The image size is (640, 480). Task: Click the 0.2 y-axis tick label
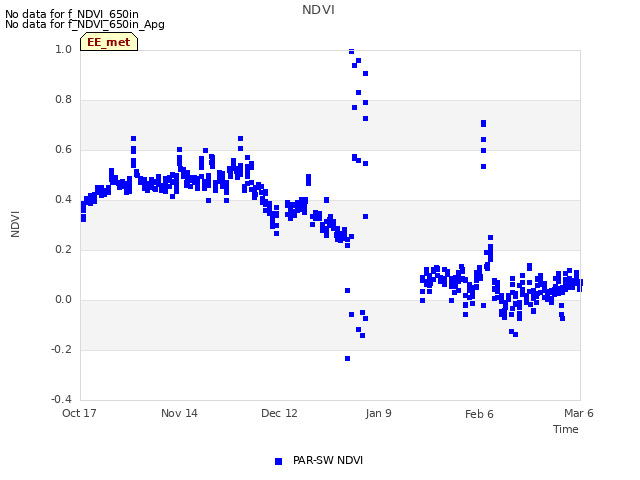(63, 249)
